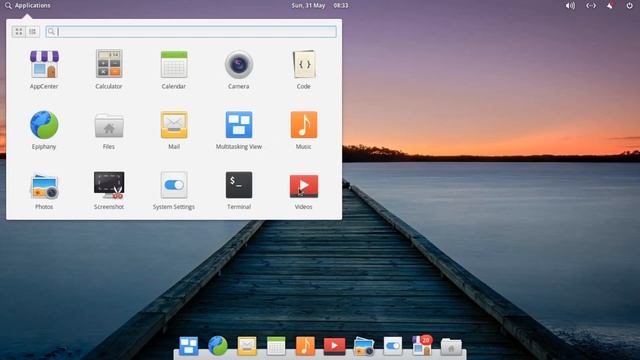Image resolution: width=640 pixels, height=360 pixels.
Task: Open Videos from the dock
Action: pyautogui.click(x=334, y=346)
